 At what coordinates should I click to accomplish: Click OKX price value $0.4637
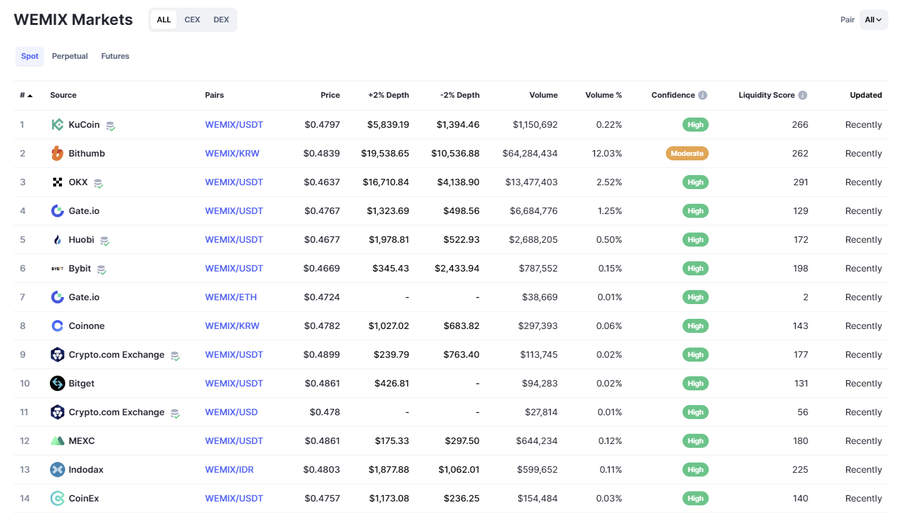click(321, 182)
